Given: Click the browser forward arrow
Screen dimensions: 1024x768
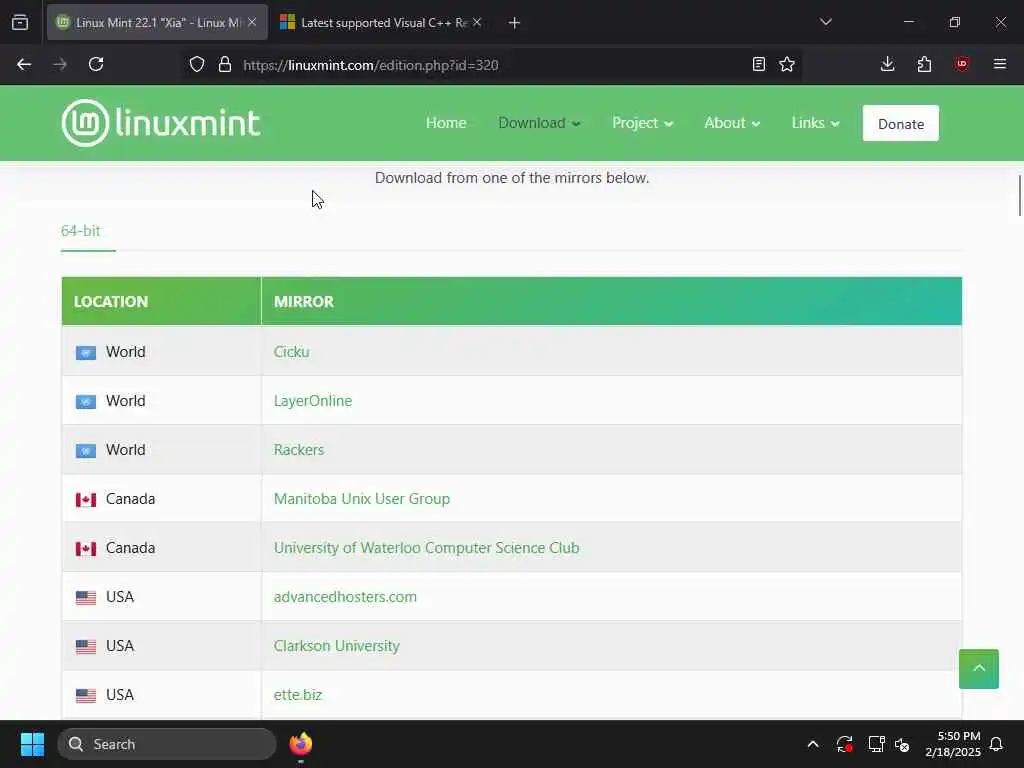Looking at the screenshot, I should coord(60,64).
